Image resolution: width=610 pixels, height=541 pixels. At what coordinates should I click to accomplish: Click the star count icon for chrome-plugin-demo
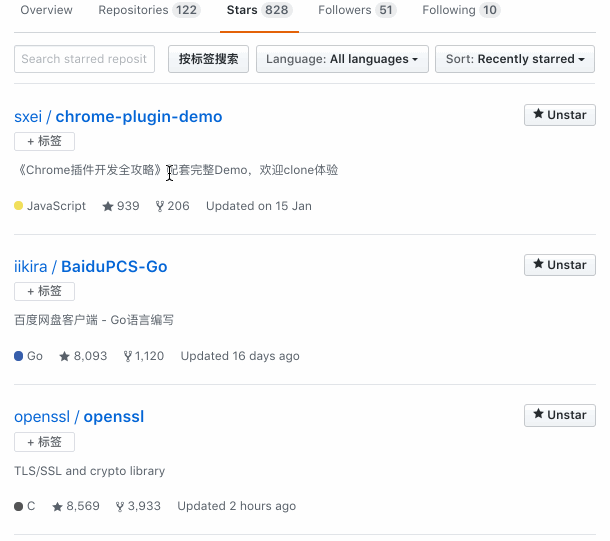(x=108, y=206)
